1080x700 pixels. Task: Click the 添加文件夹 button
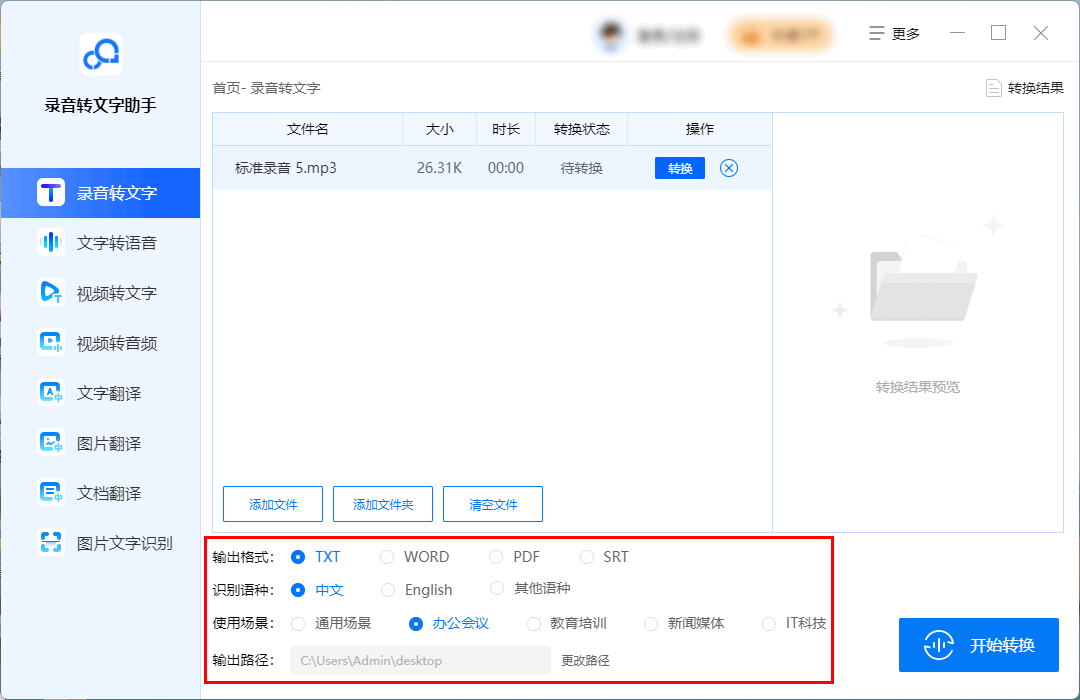tap(383, 504)
